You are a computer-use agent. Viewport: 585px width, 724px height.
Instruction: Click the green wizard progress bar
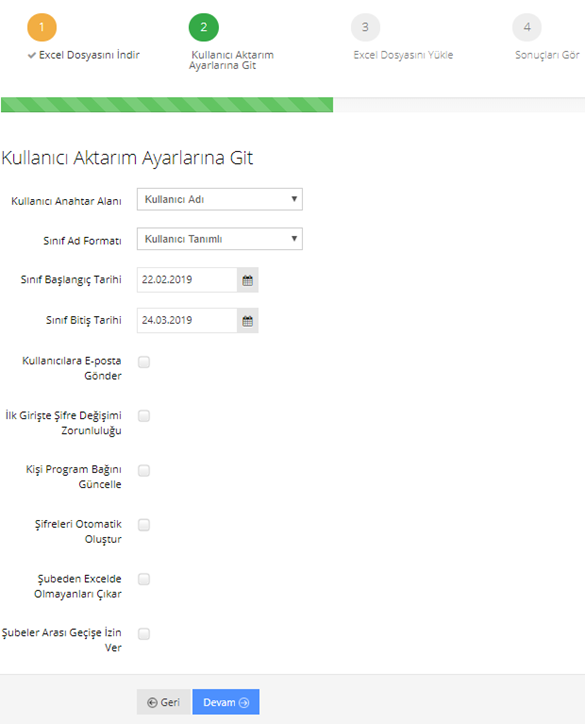click(x=167, y=105)
